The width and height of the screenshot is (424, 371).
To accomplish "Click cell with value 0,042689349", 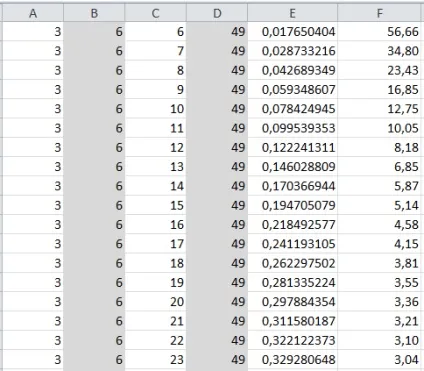I will coord(293,70).
